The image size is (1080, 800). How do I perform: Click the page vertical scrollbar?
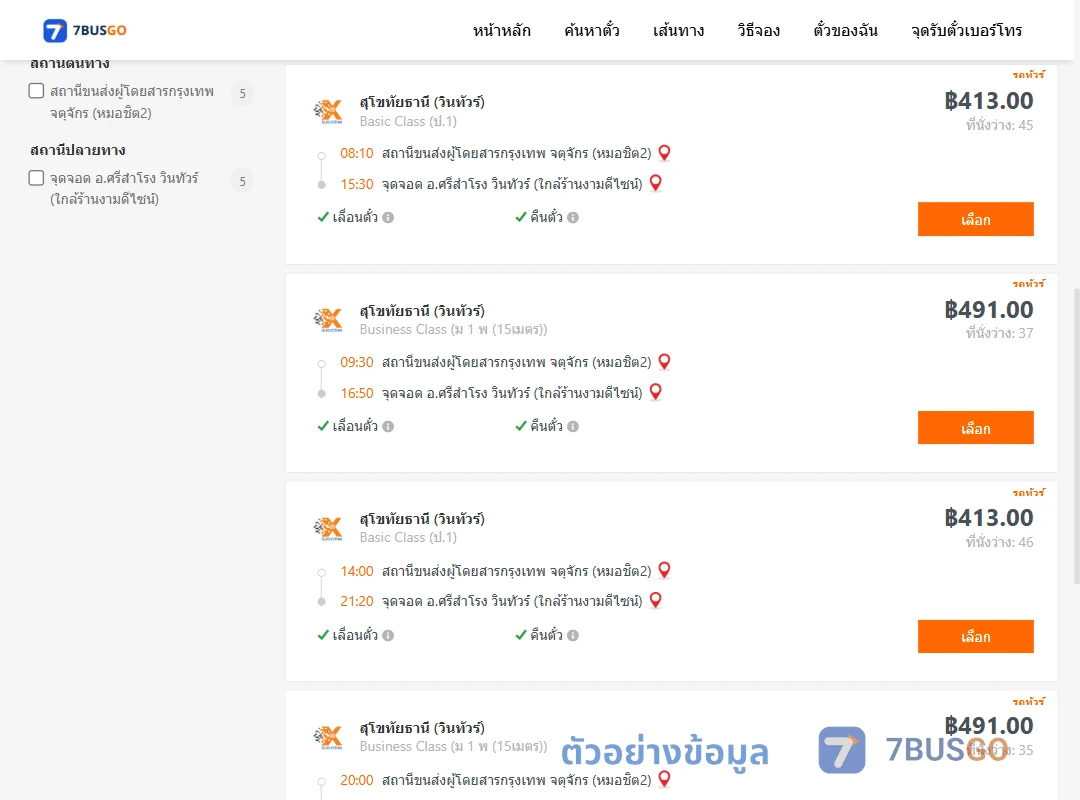1077,436
